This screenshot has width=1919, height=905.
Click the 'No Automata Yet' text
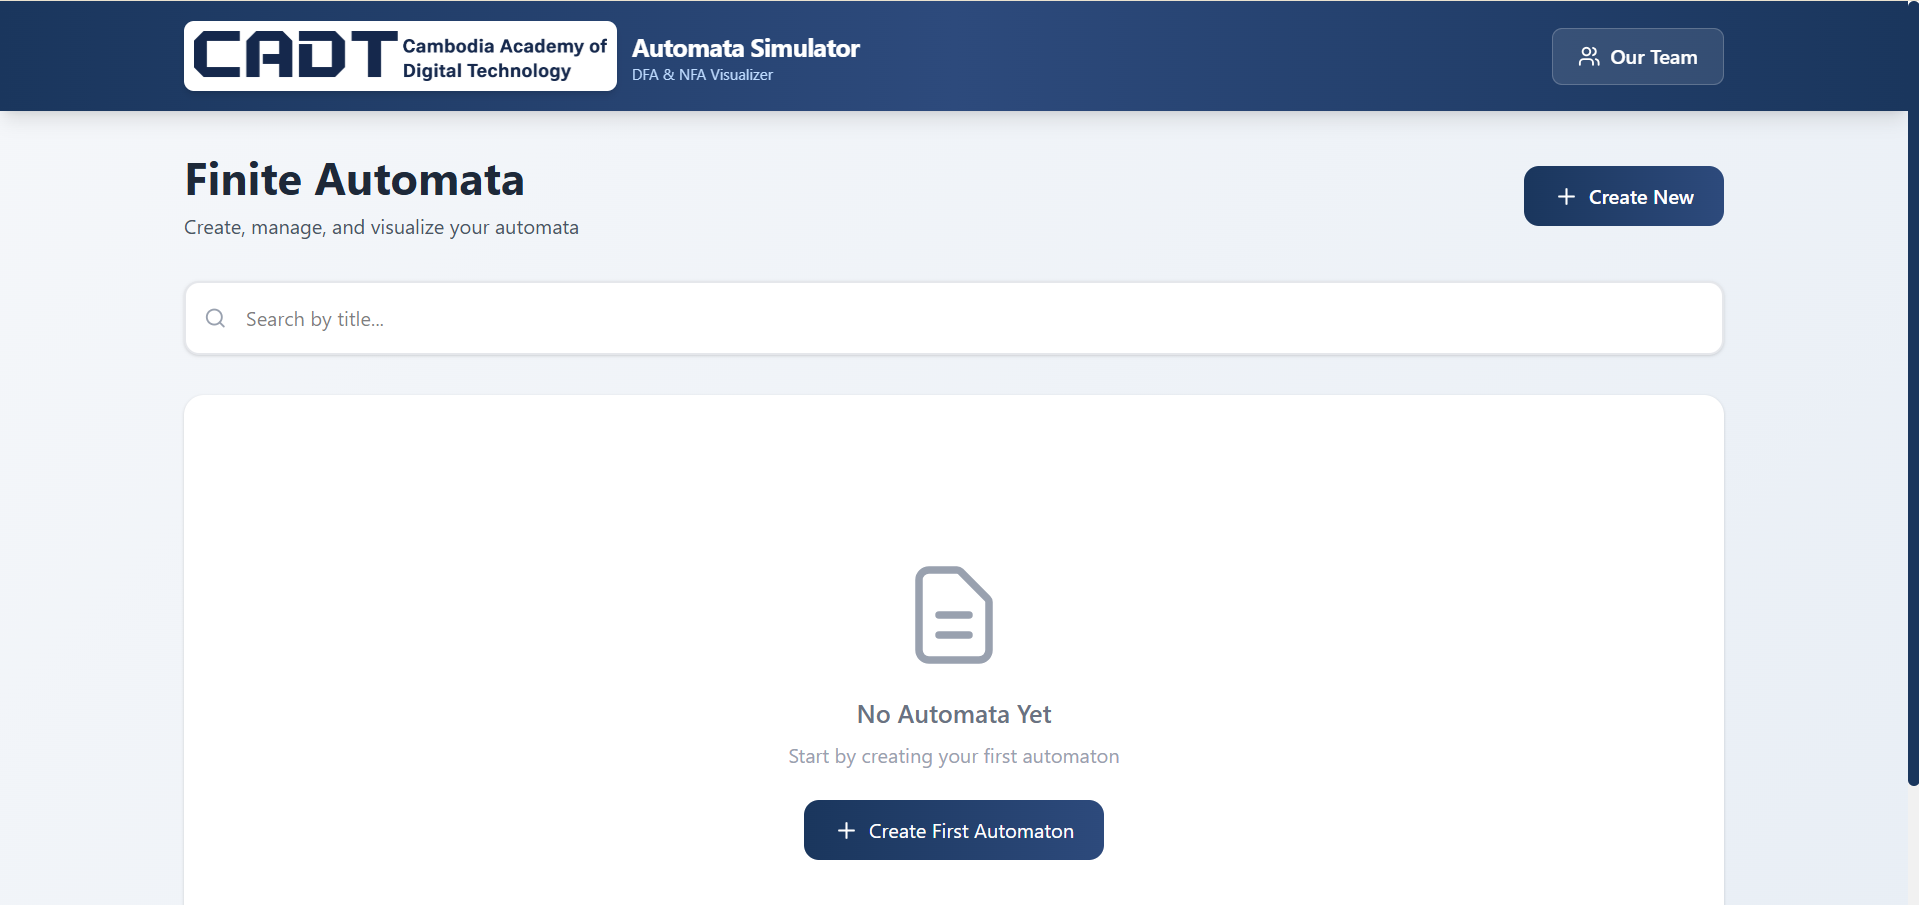tap(953, 714)
